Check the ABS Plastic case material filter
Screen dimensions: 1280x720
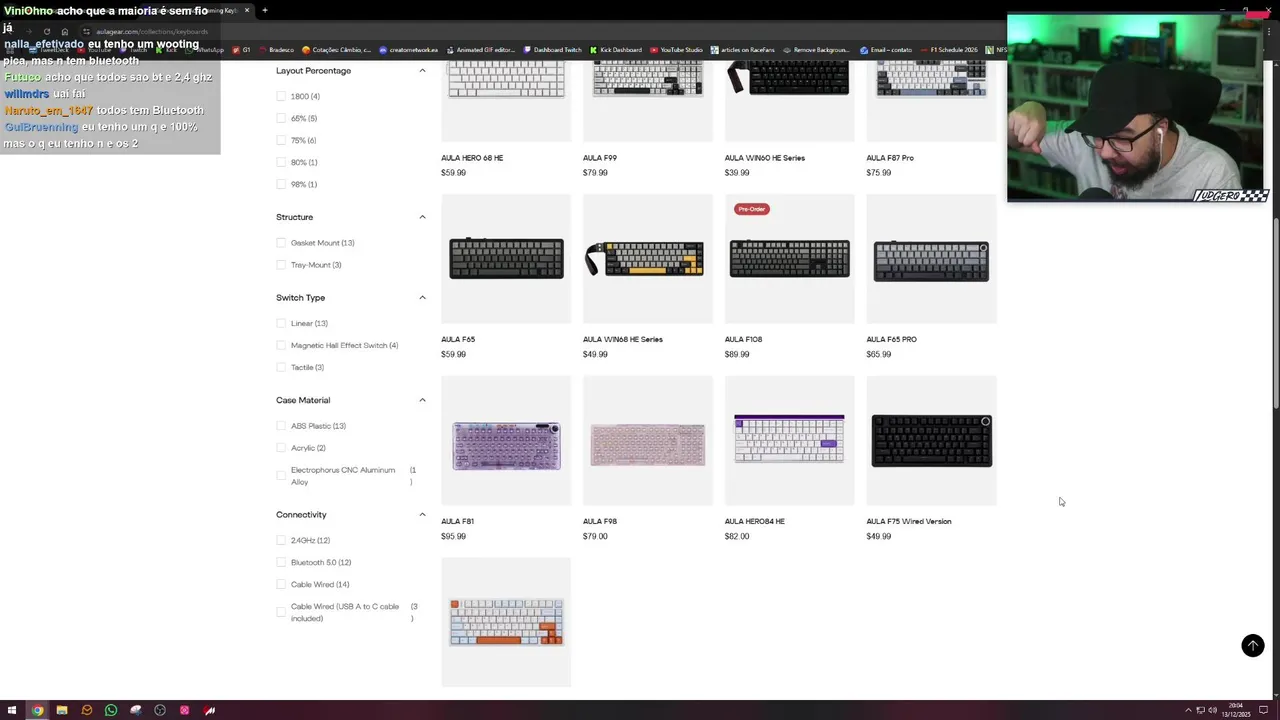point(281,426)
